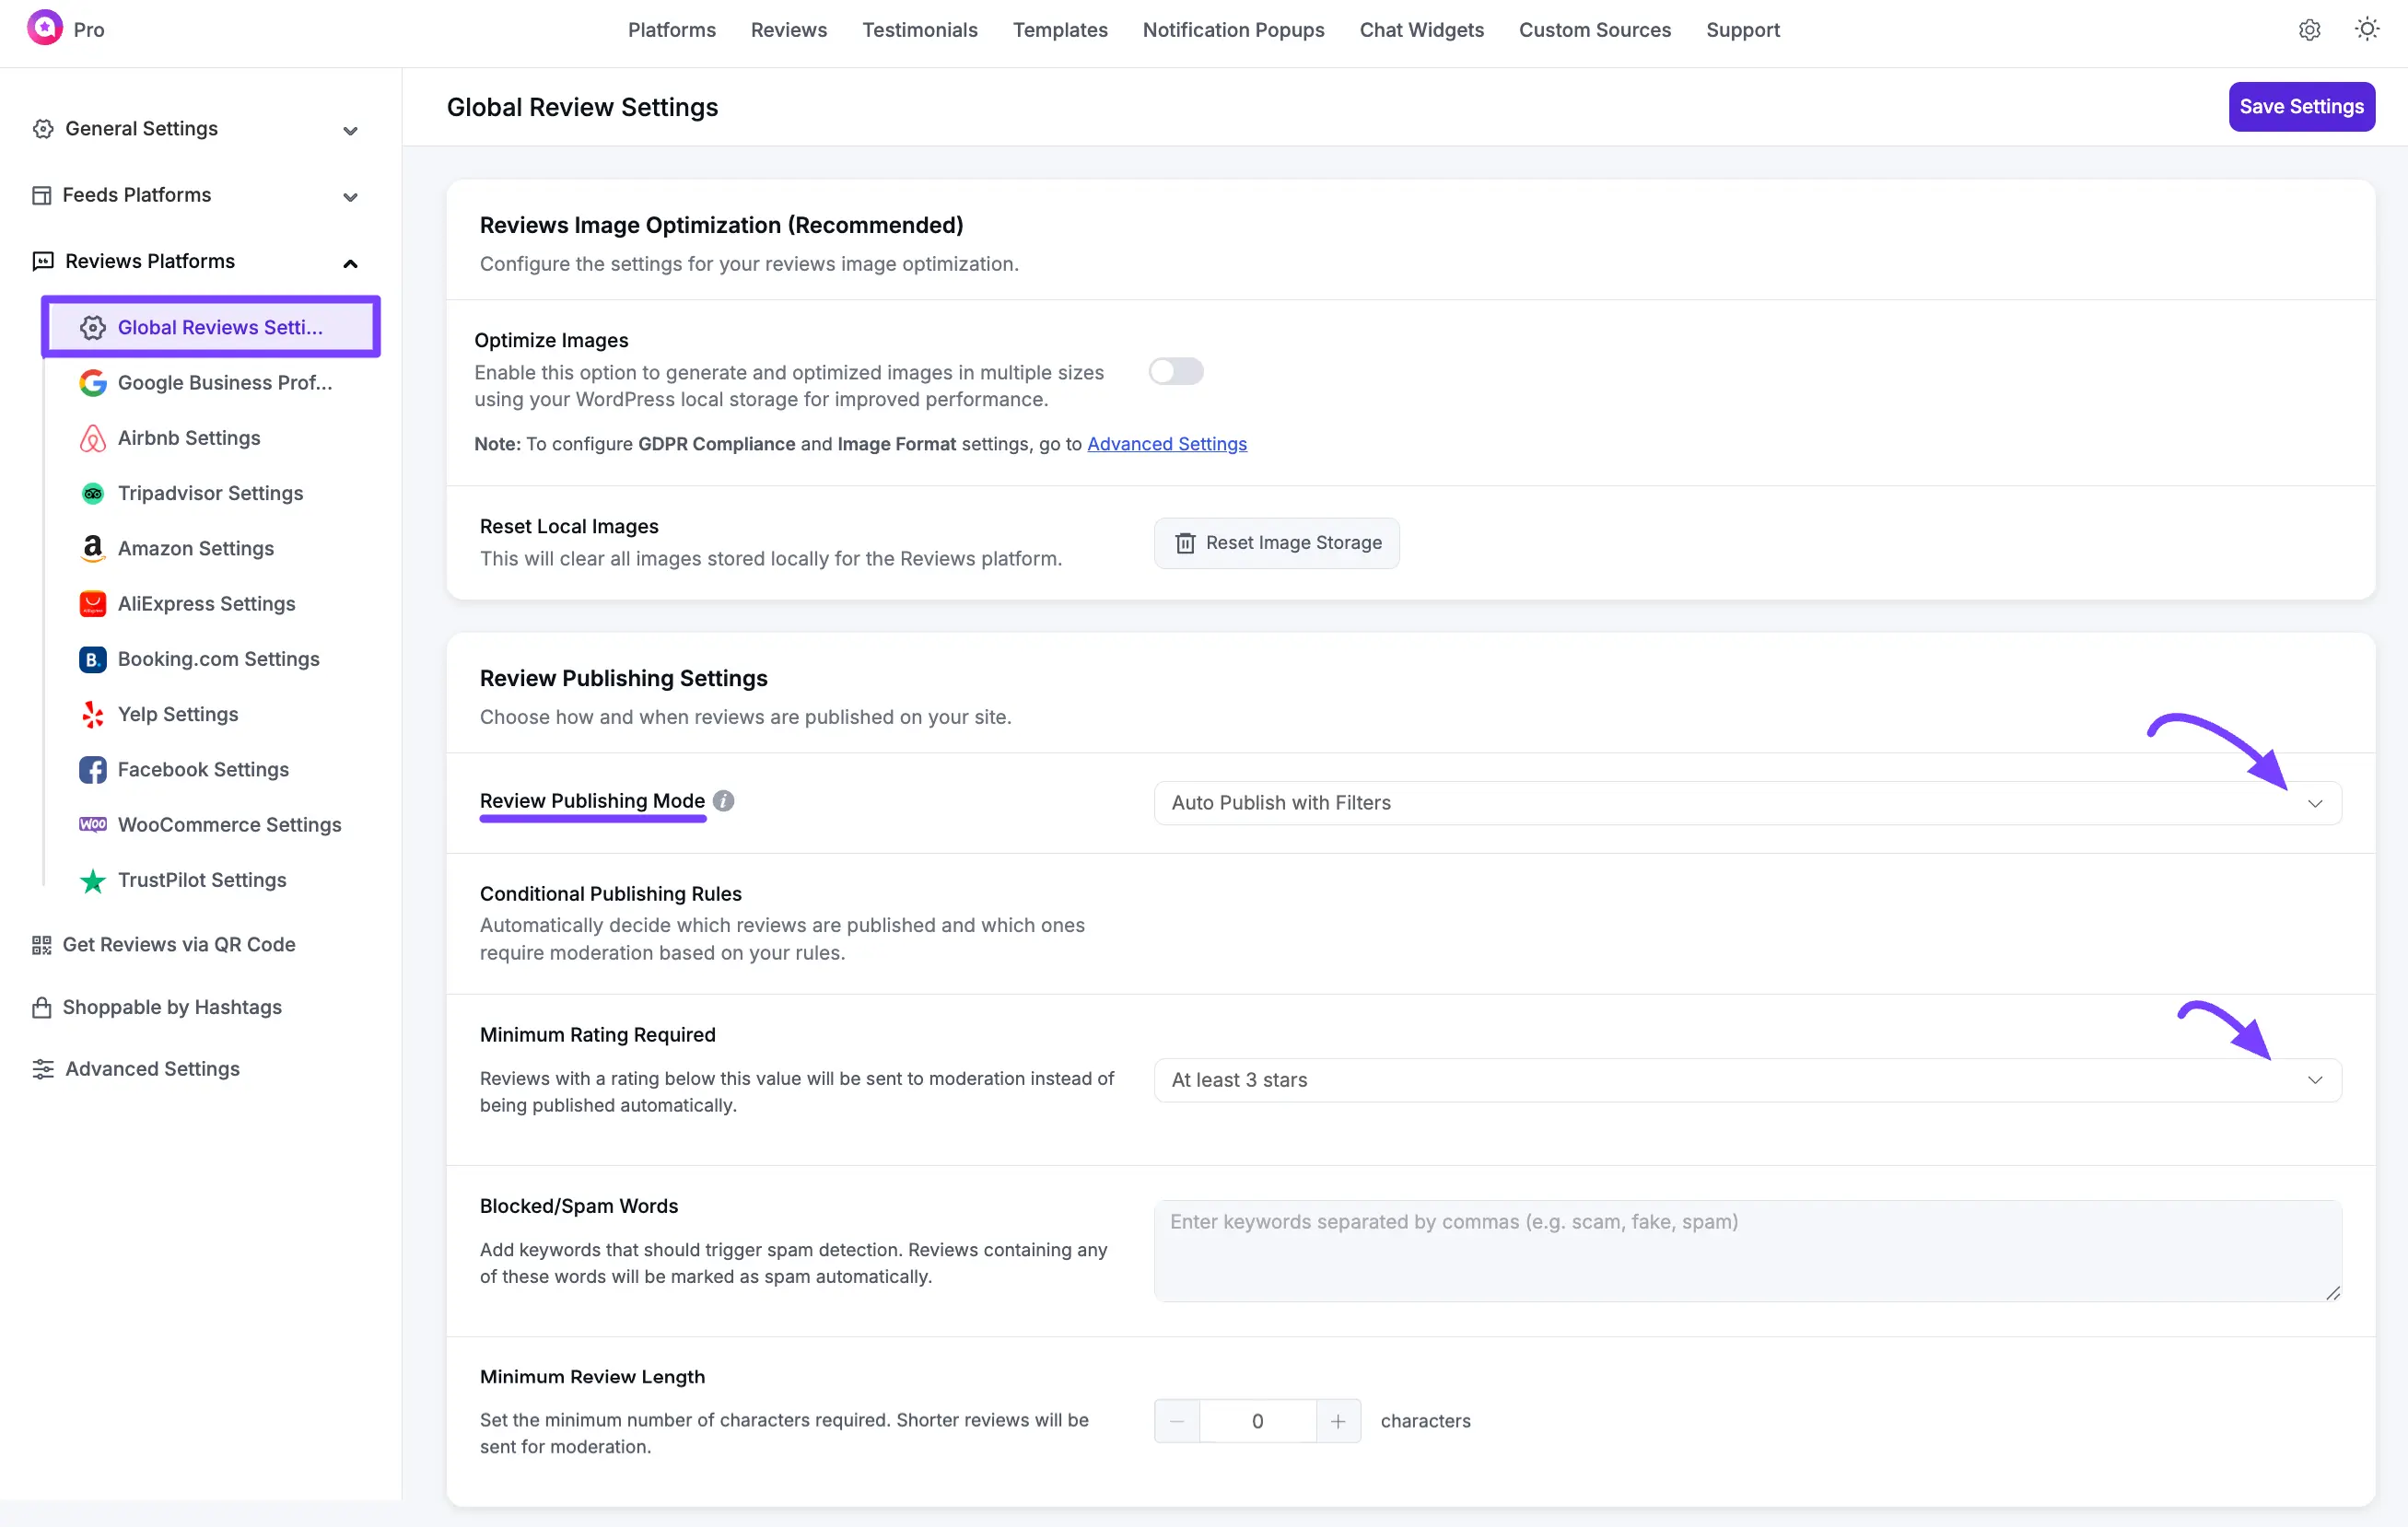Open Airbnb Settings from the sidebar
The width and height of the screenshot is (2408, 1527).
[188, 438]
